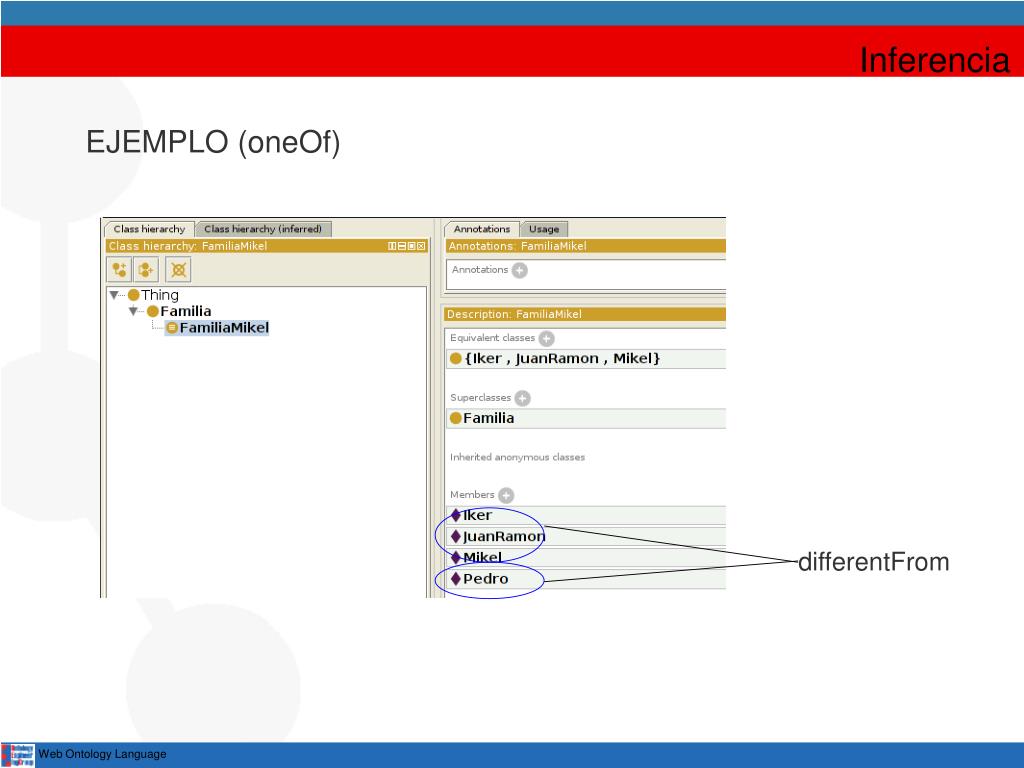
Task: Collapse the Familia tree node
Action: pyautogui.click(x=133, y=311)
